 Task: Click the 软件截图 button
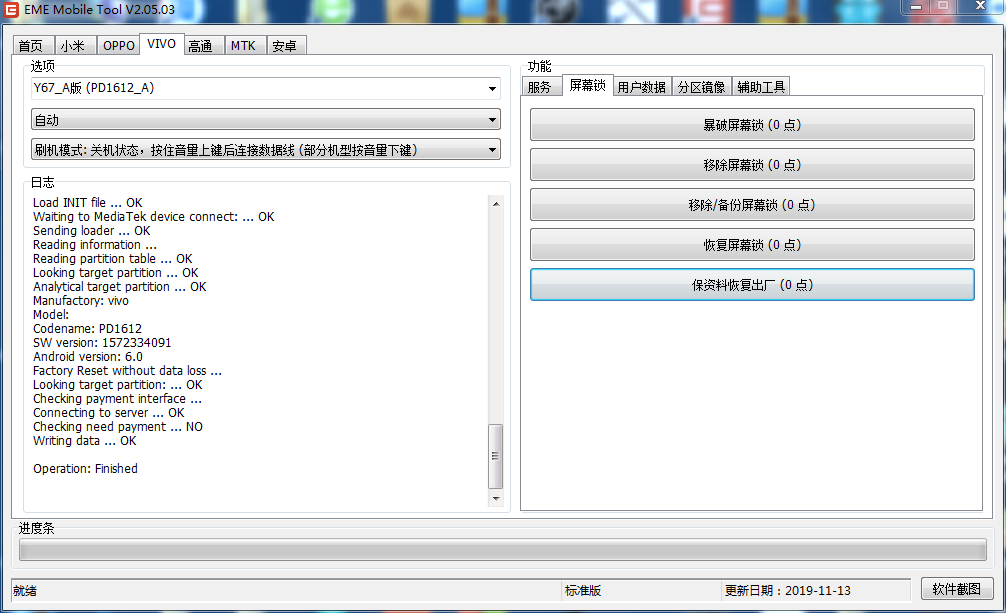pos(957,589)
